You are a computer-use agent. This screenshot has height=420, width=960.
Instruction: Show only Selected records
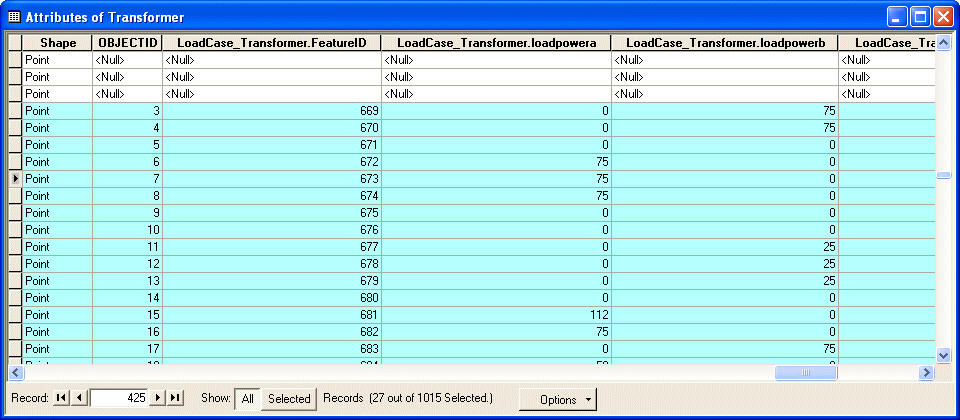[289, 398]
